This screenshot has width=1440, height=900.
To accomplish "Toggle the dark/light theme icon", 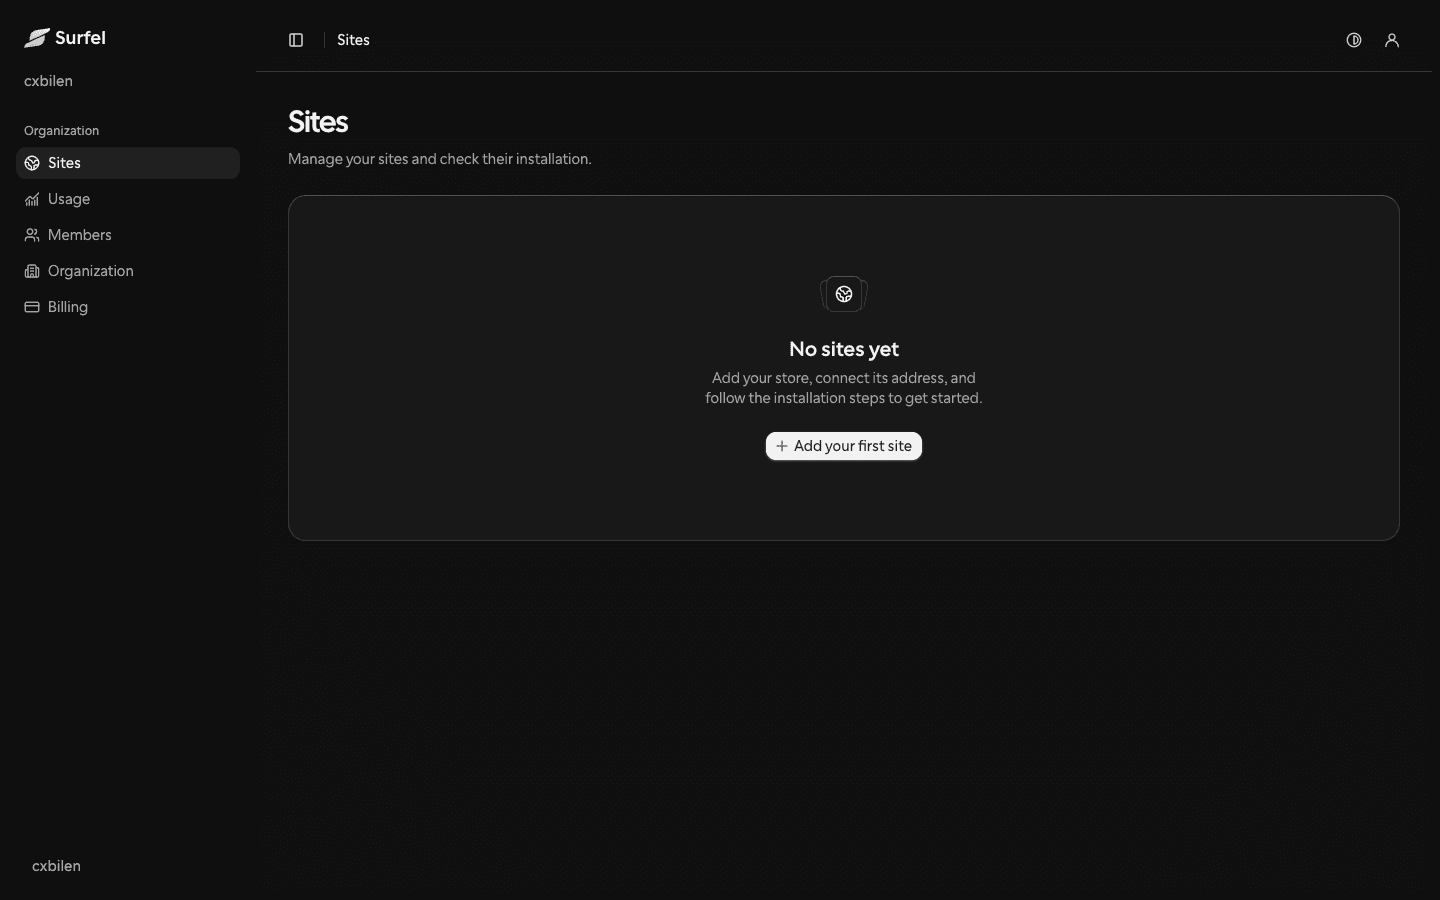I will pyautogui.click(x=1354, y=40).
